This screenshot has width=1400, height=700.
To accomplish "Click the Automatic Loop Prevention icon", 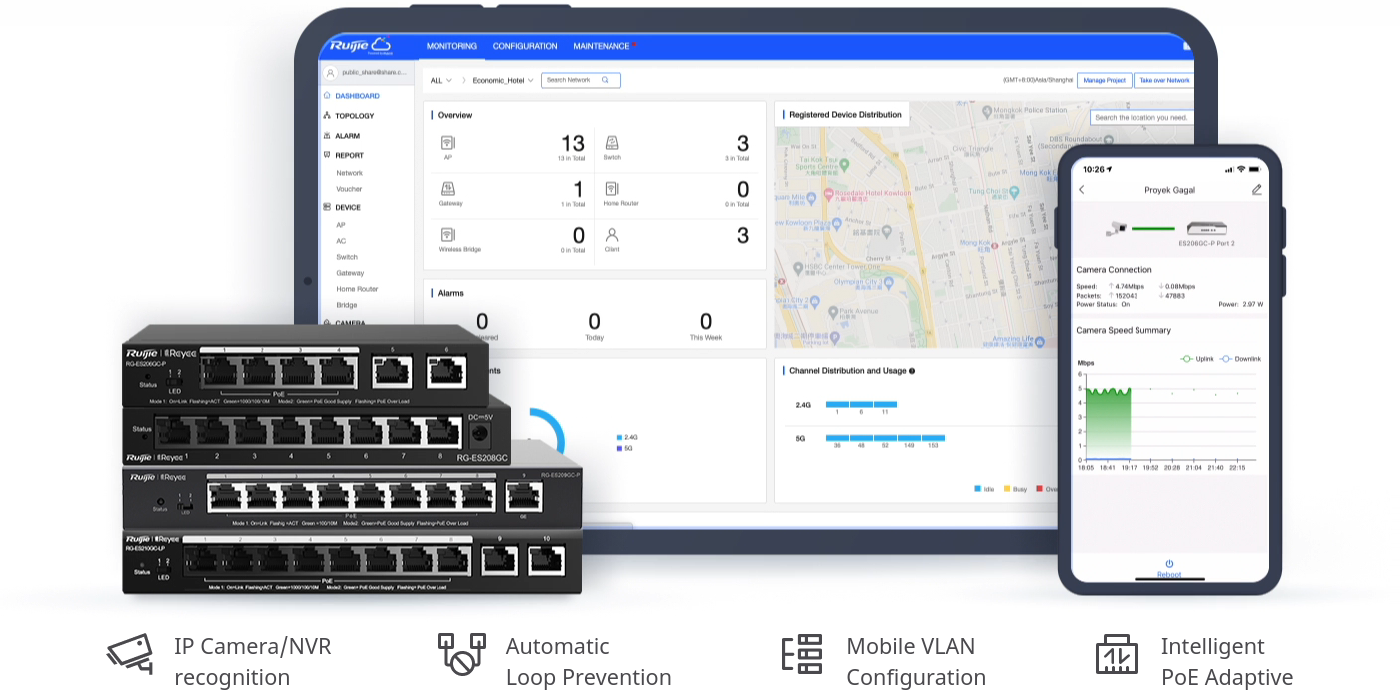I will (462, 654).
